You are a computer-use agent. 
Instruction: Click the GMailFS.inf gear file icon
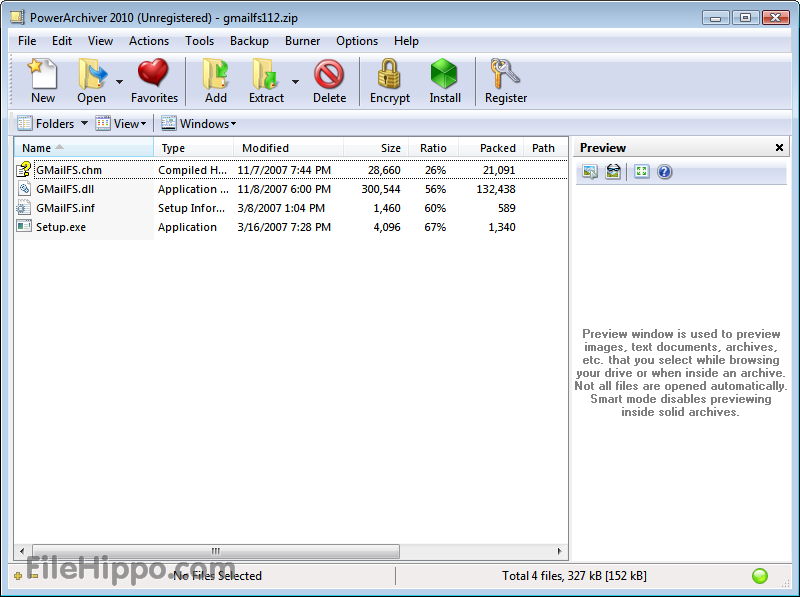[x=23, y=208]
